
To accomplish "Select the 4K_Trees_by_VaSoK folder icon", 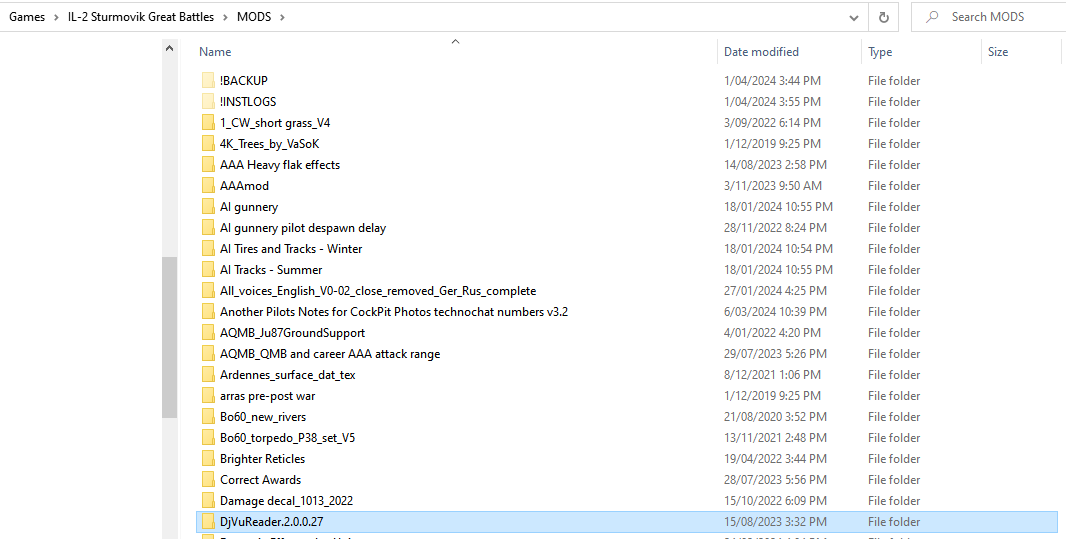I will 208,144.
